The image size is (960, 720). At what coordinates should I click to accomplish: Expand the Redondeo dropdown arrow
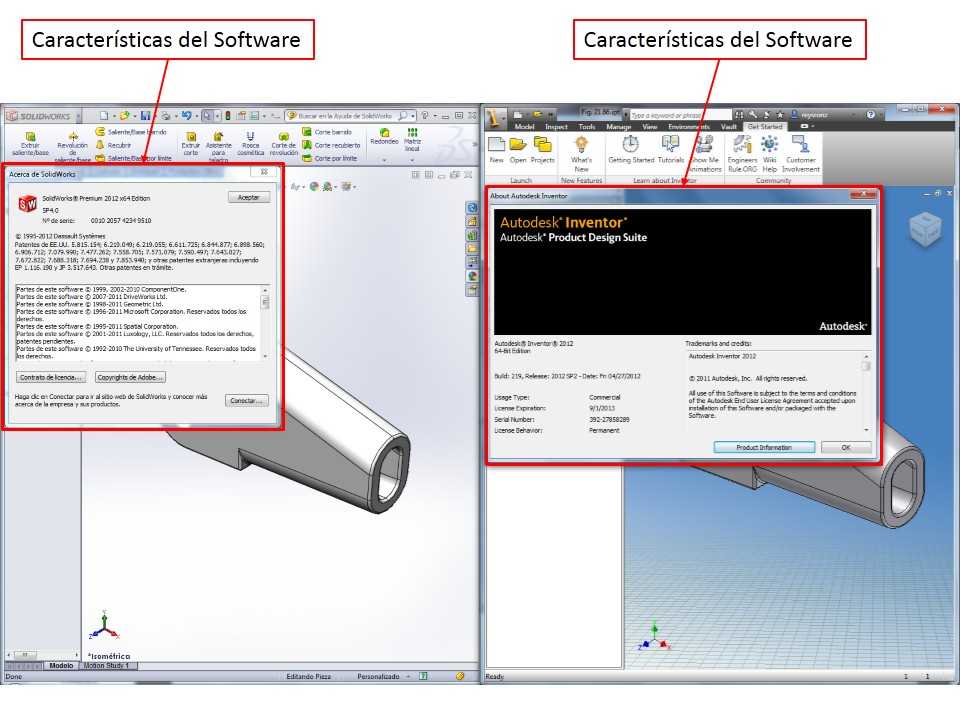point(384,160)
